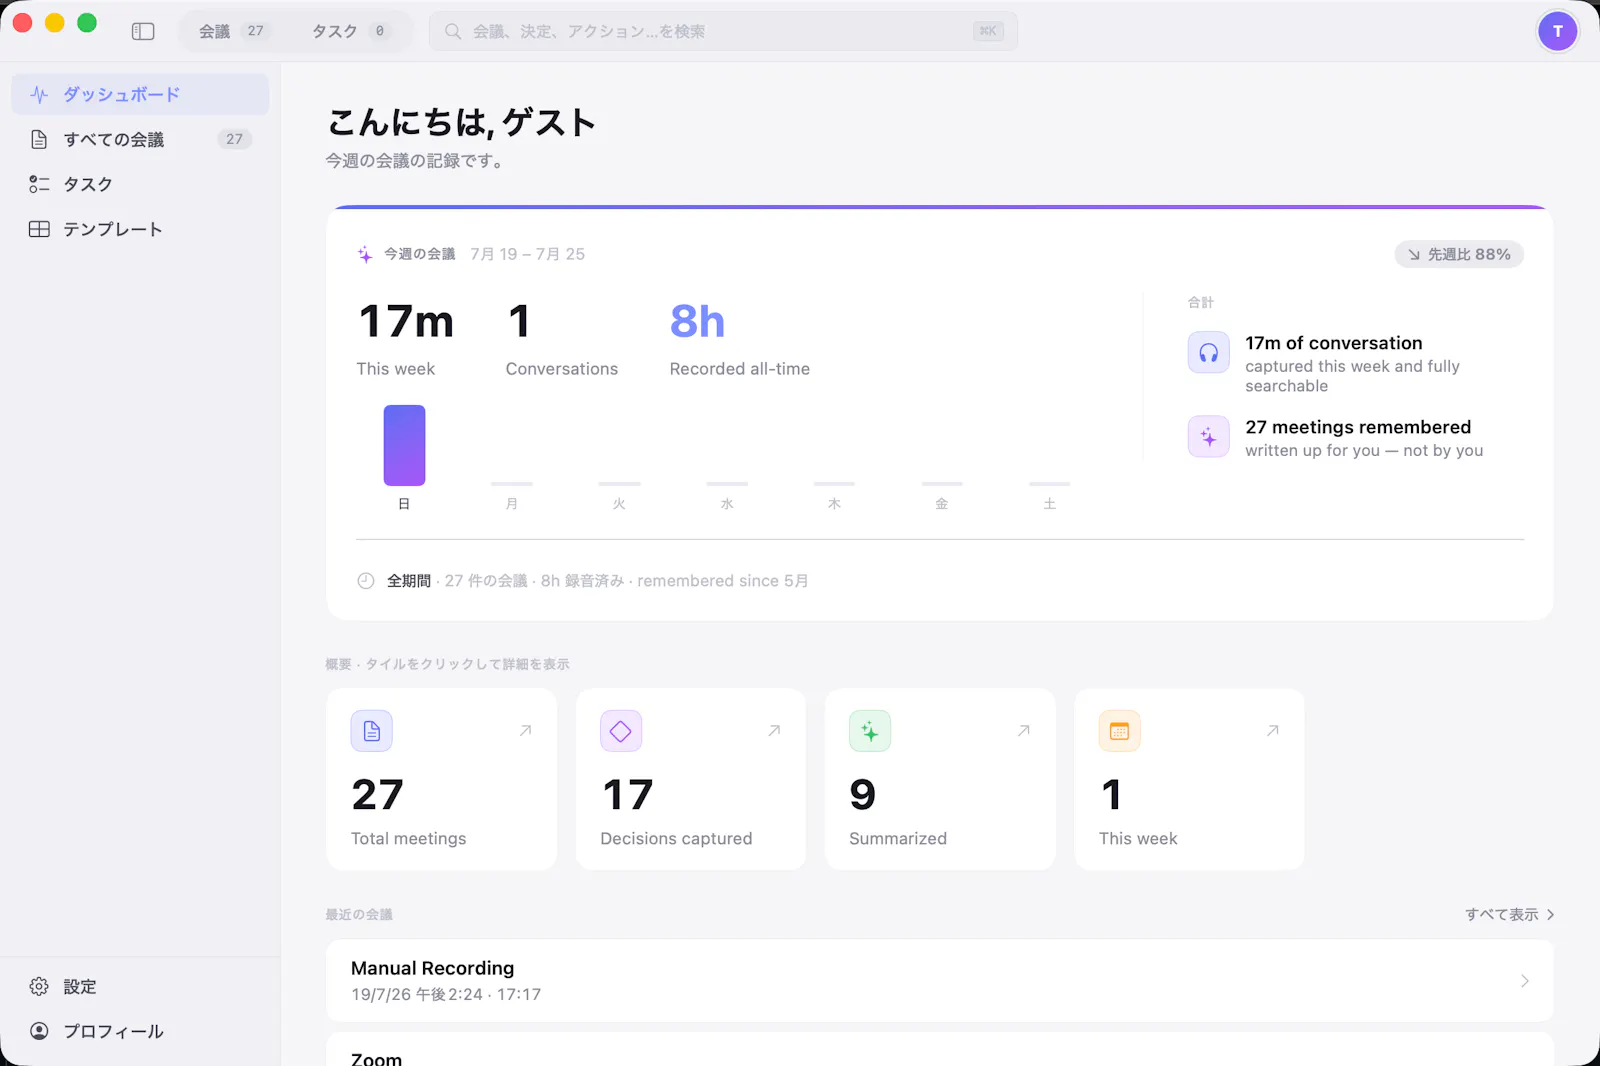Click the 27 count badge beside すべての会議

(234, 139)
